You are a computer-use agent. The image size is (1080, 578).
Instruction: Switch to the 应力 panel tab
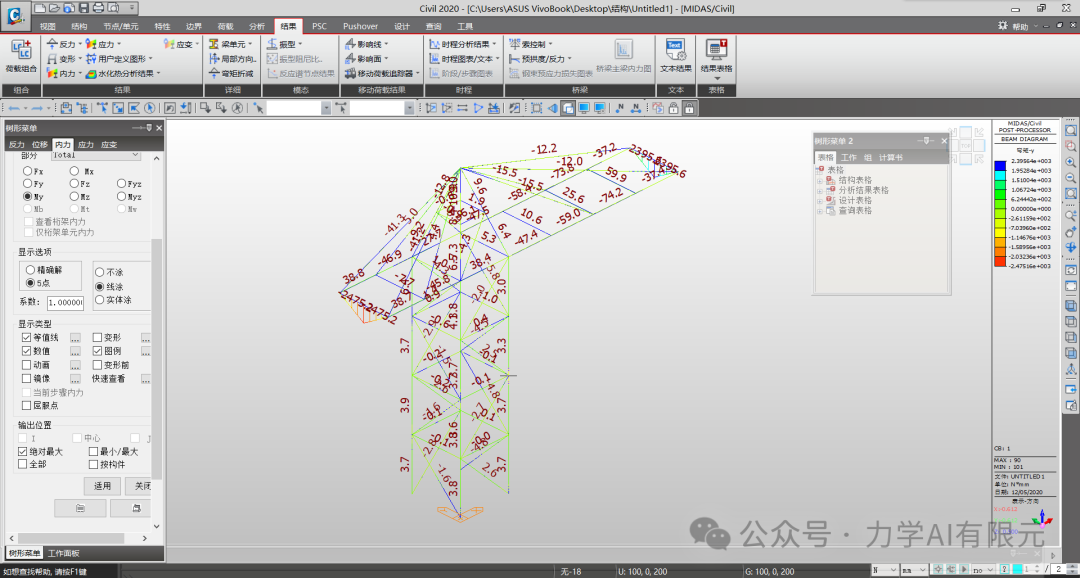85,145
